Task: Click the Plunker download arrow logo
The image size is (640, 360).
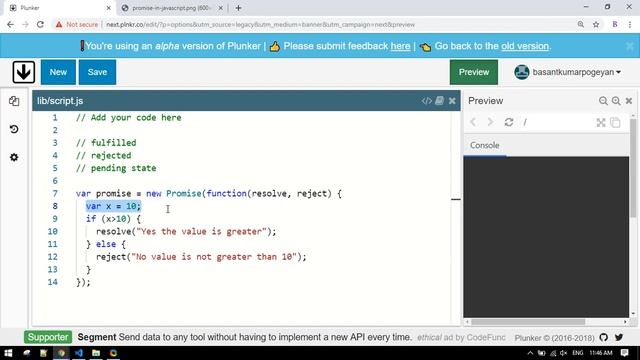Action: pos(23,72)
